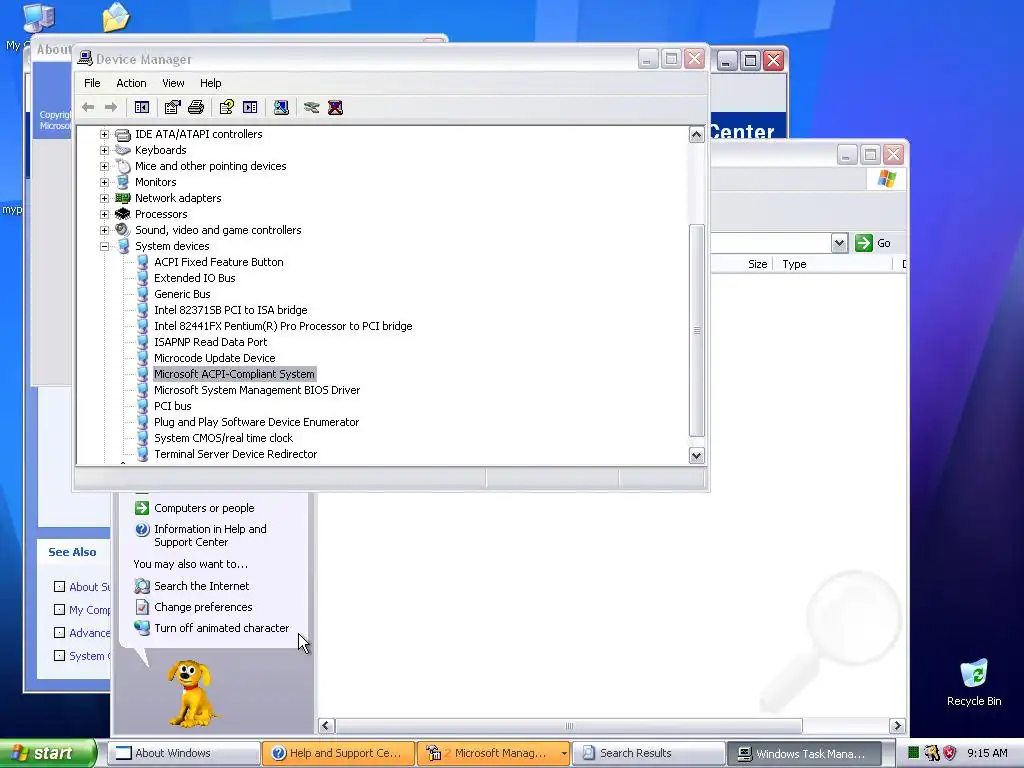Click the Search Results horizontal scroll left arrow
The width and height of the screenshot is (1024, 768).
pyautogui.click(x=326, y=726)
